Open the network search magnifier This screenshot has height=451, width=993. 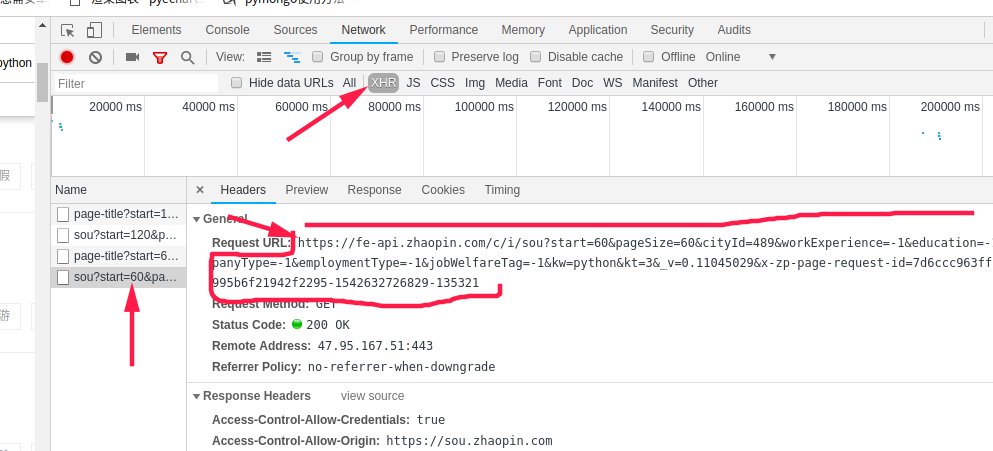point(187,58)
